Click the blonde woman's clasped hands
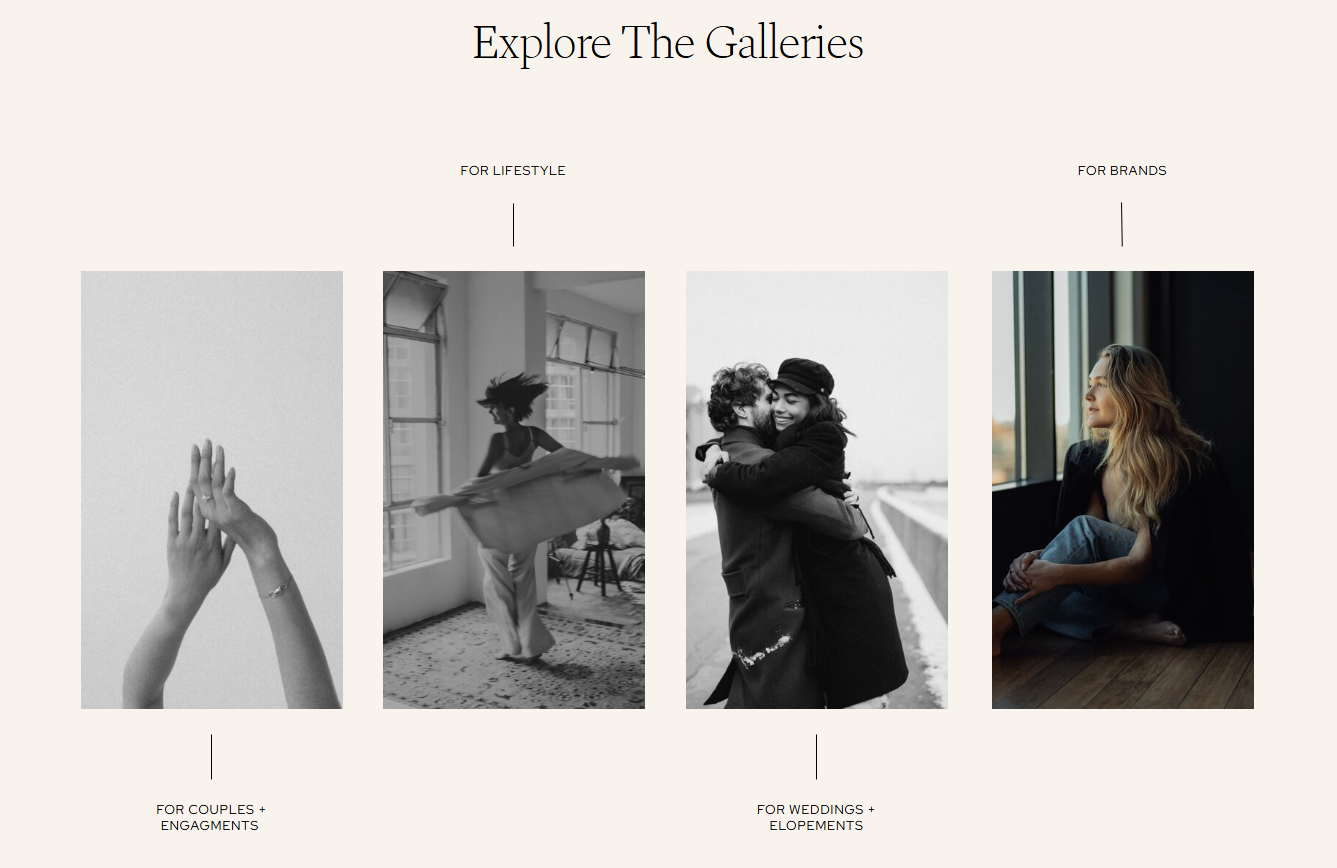Viewport: 1337px width, 868px height. click(1025, 573)
